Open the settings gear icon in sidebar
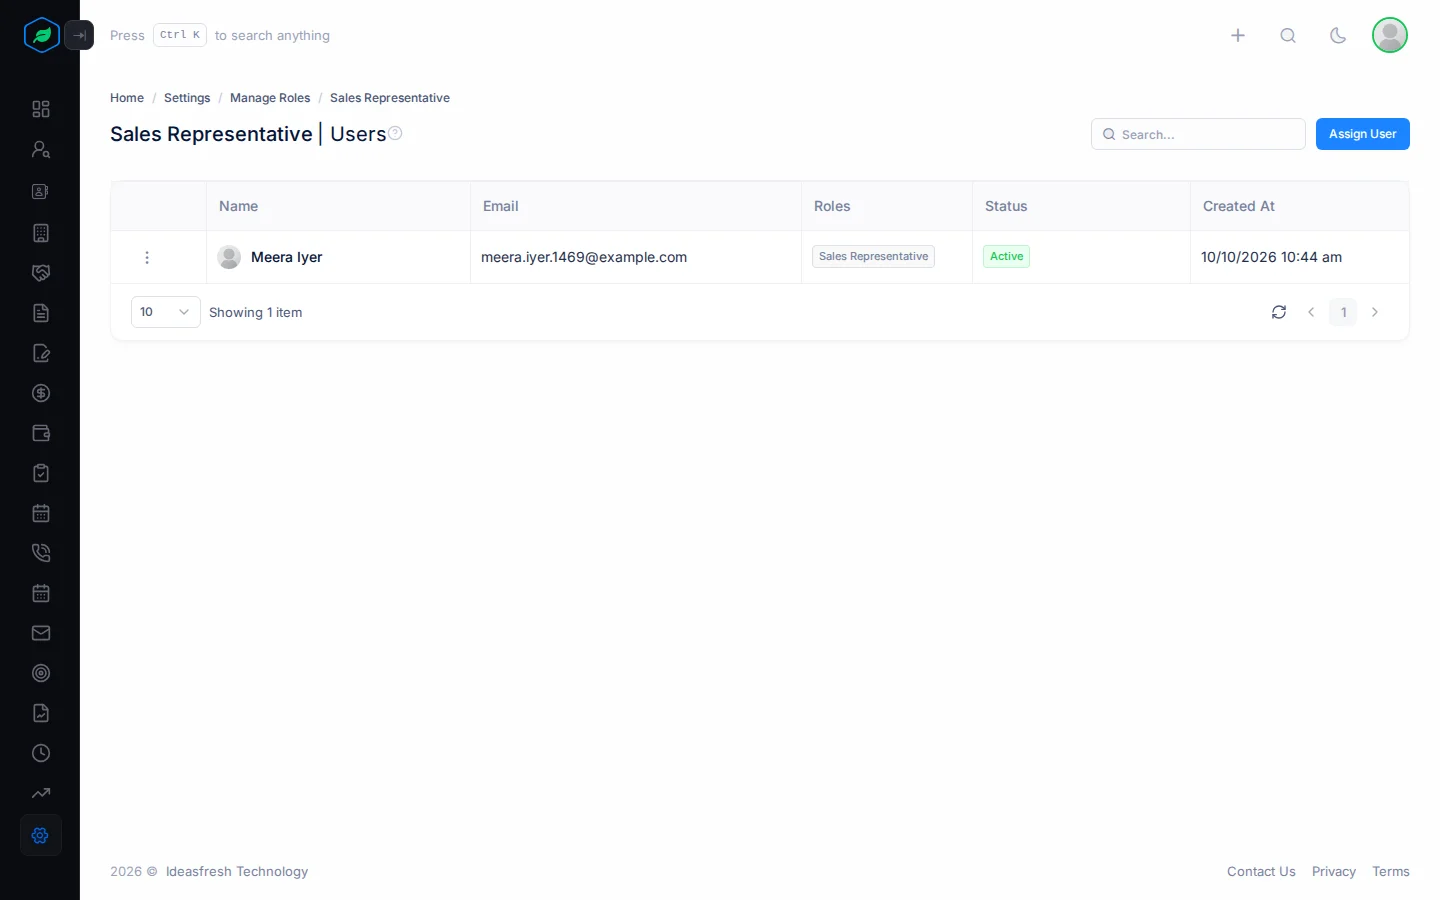The width and height of the screenshot is (1440, 900). (41, 835)
